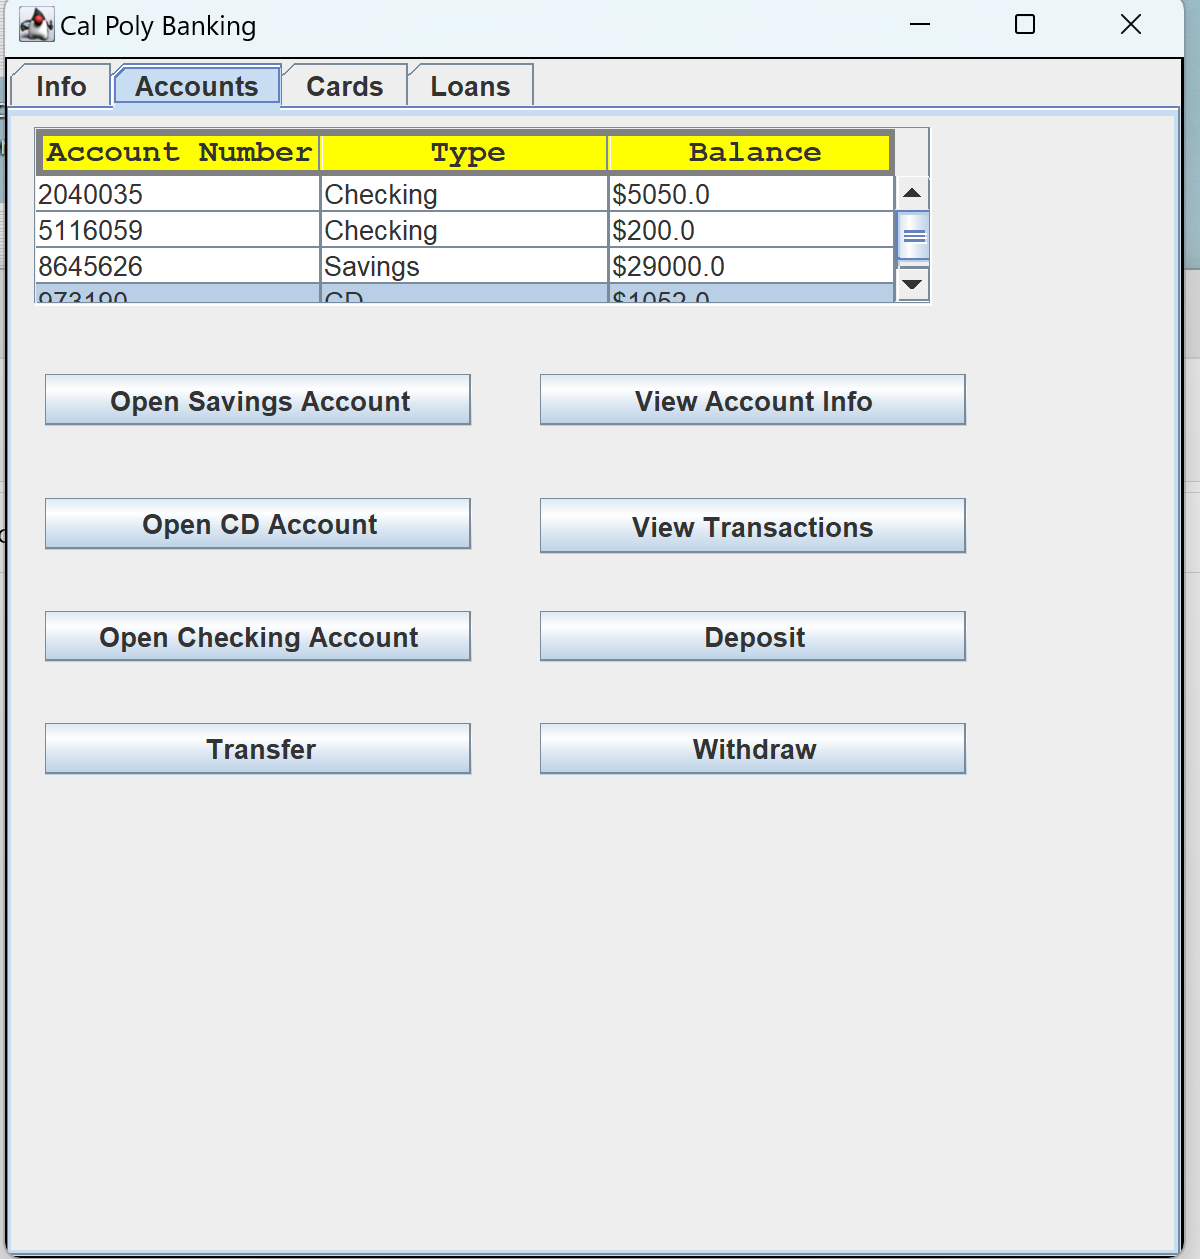Close the Cal Poly Banking window
This screenshot has height=1259, width=1200.
point(1131,24)
